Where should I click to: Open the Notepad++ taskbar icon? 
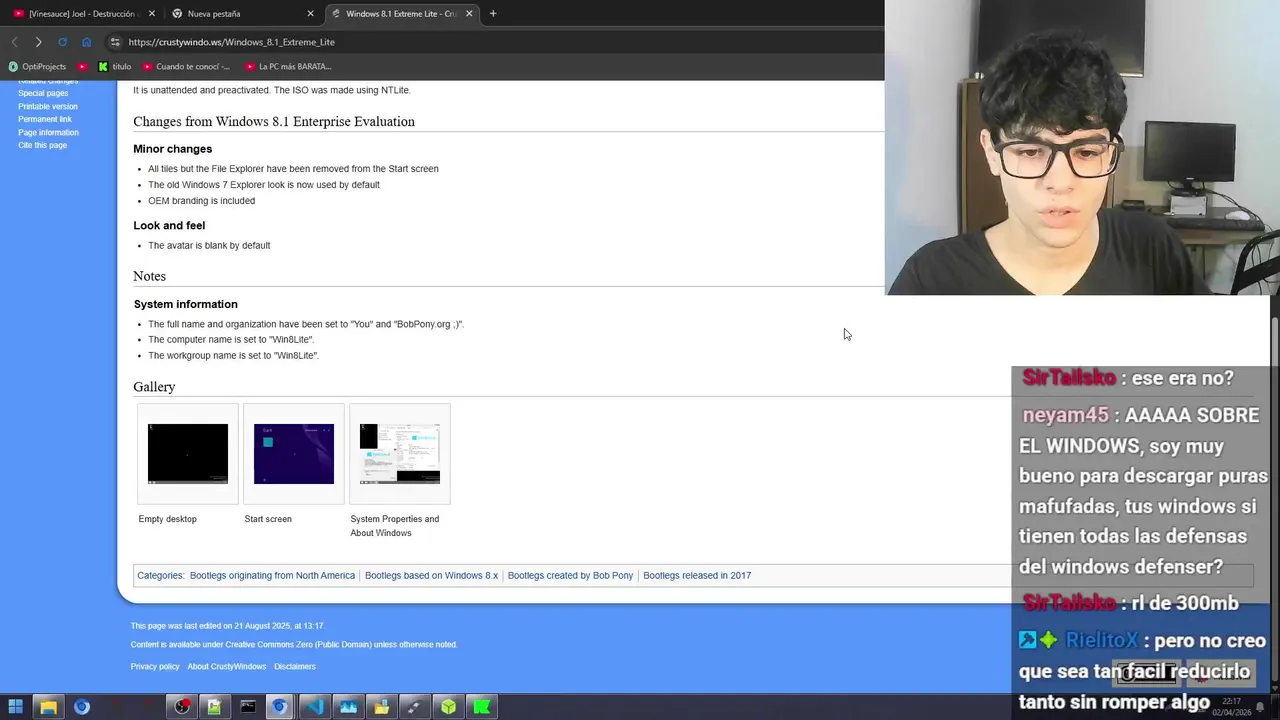click(x=214, y=707)
